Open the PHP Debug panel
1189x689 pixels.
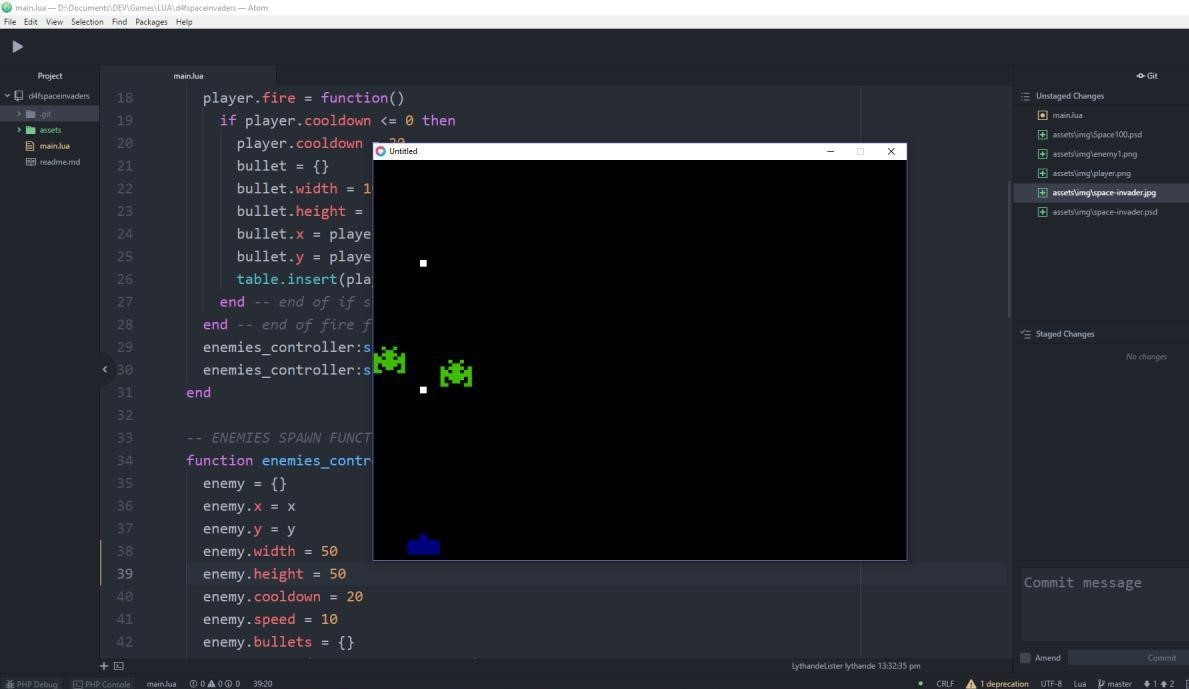click(x=31, y=684)
